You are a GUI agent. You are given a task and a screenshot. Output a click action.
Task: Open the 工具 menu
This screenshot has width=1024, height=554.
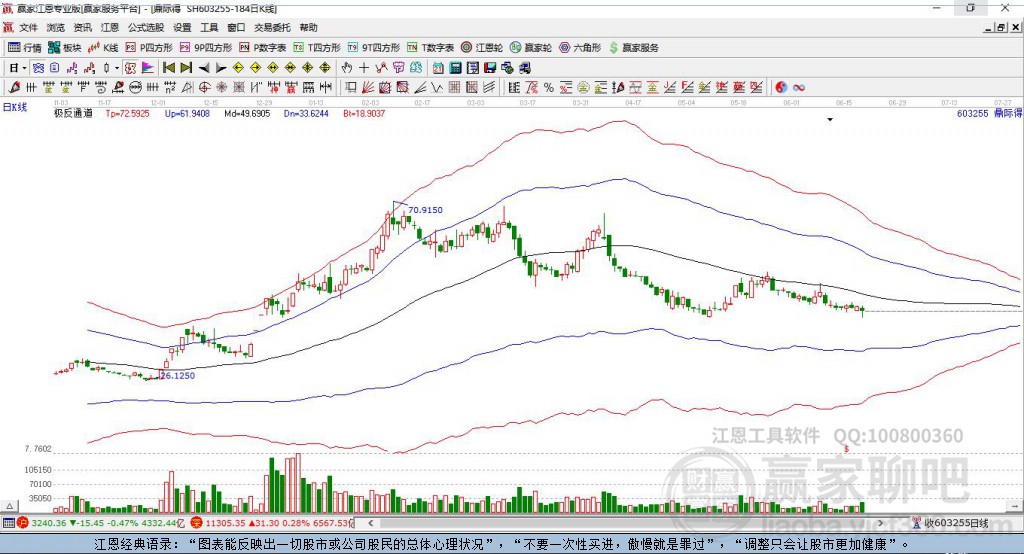[209, 27]
